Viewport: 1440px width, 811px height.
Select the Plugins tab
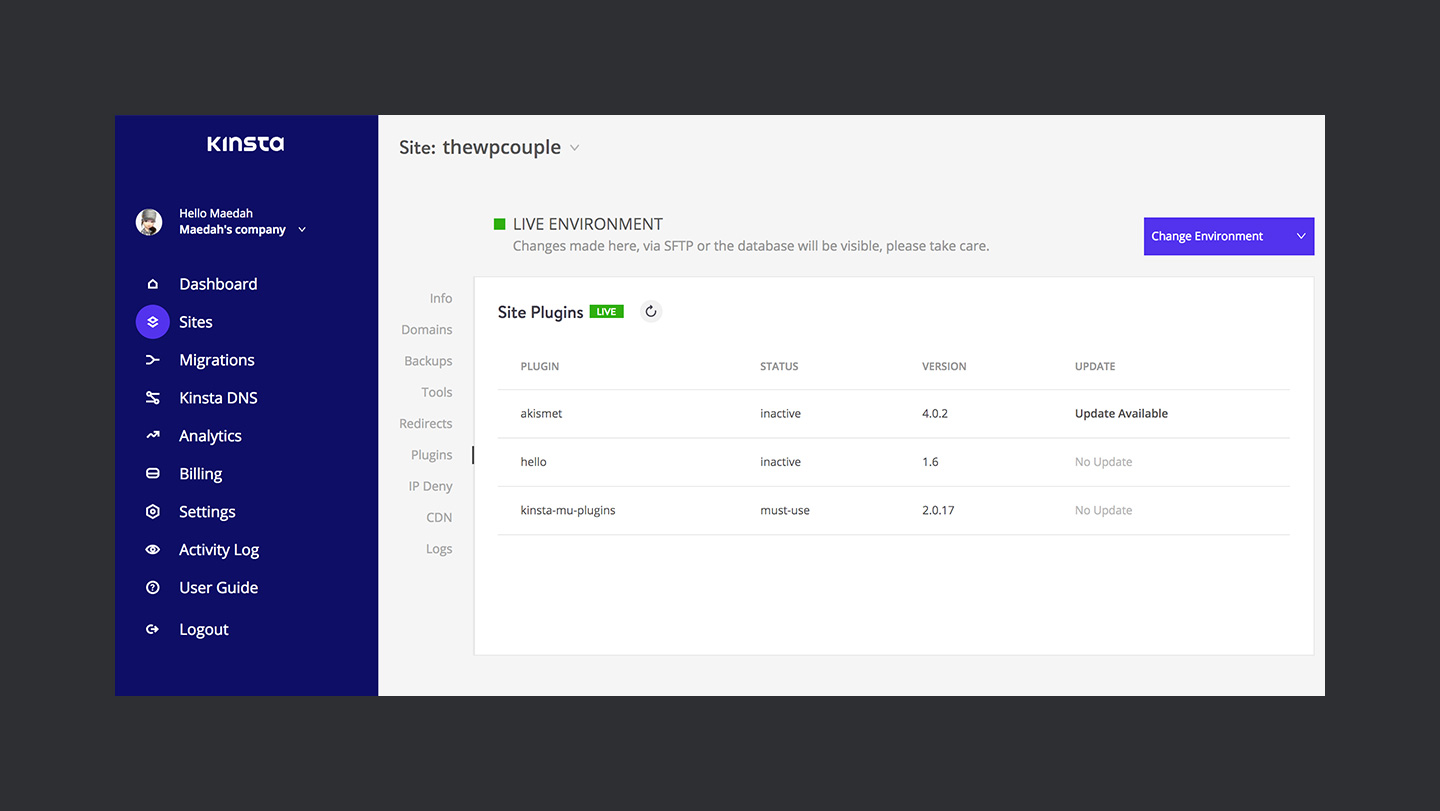pos(432,455)
